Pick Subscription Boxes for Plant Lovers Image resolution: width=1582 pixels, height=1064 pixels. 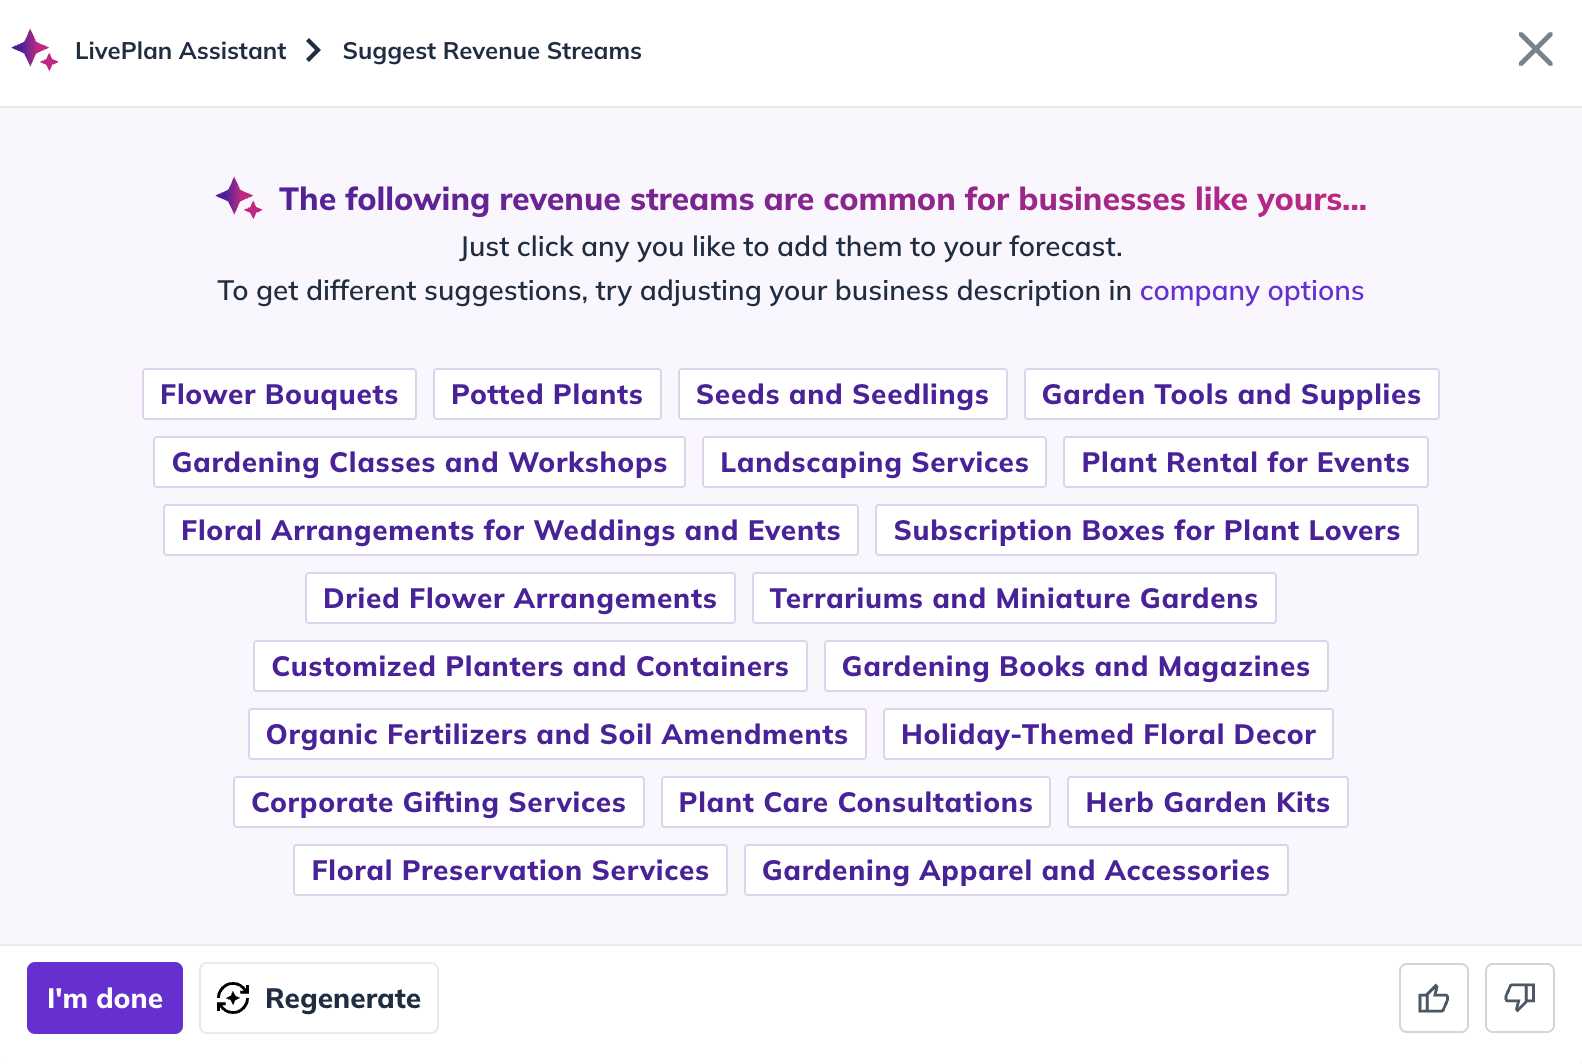tap(1146, 530)
